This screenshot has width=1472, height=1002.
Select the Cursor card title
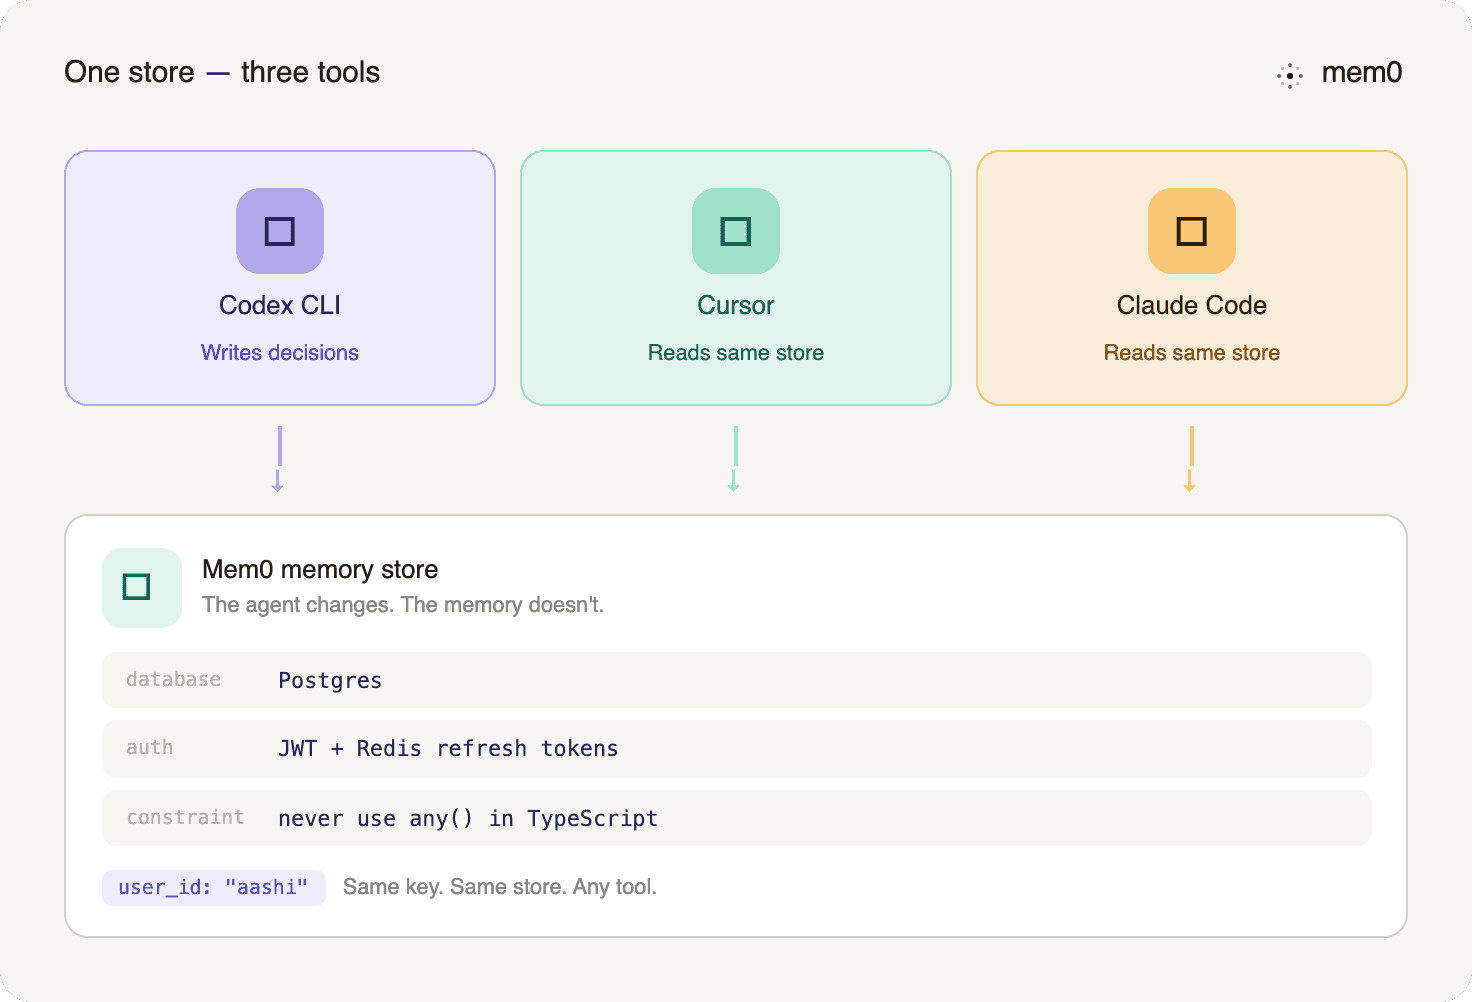click(x=736, y=305)
